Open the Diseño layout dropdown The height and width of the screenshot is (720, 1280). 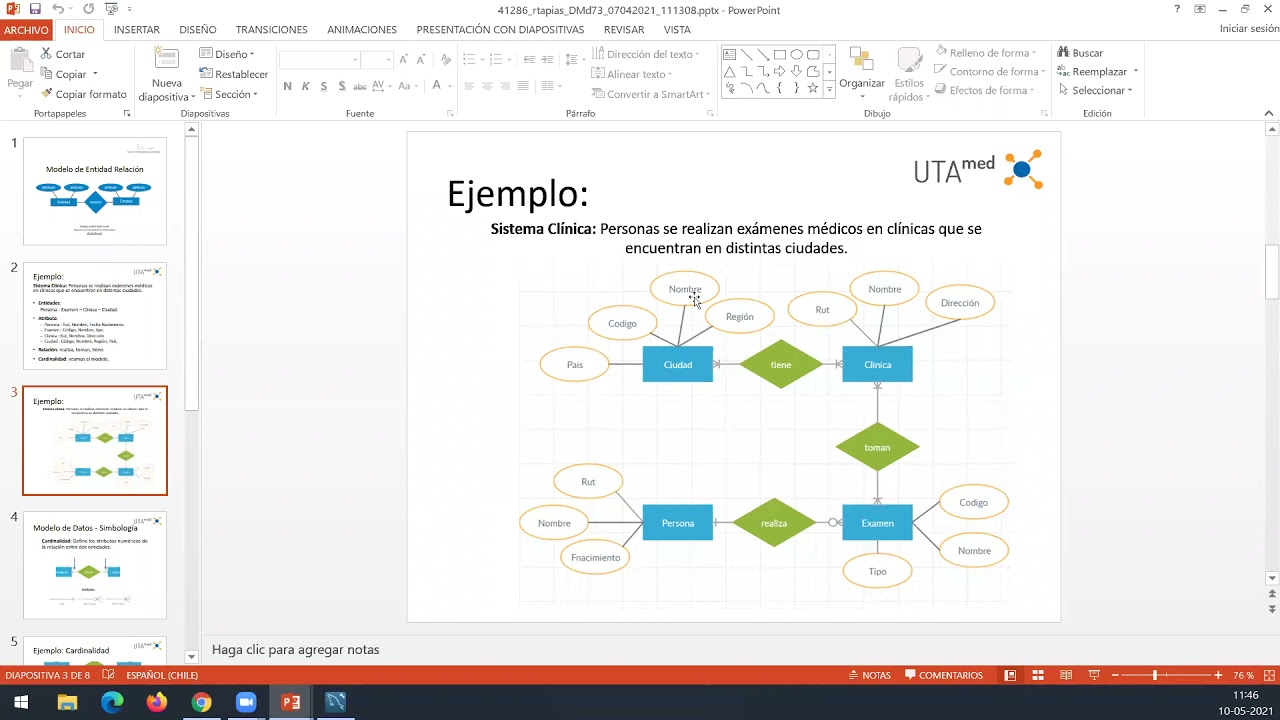click(x=228, y=54)
